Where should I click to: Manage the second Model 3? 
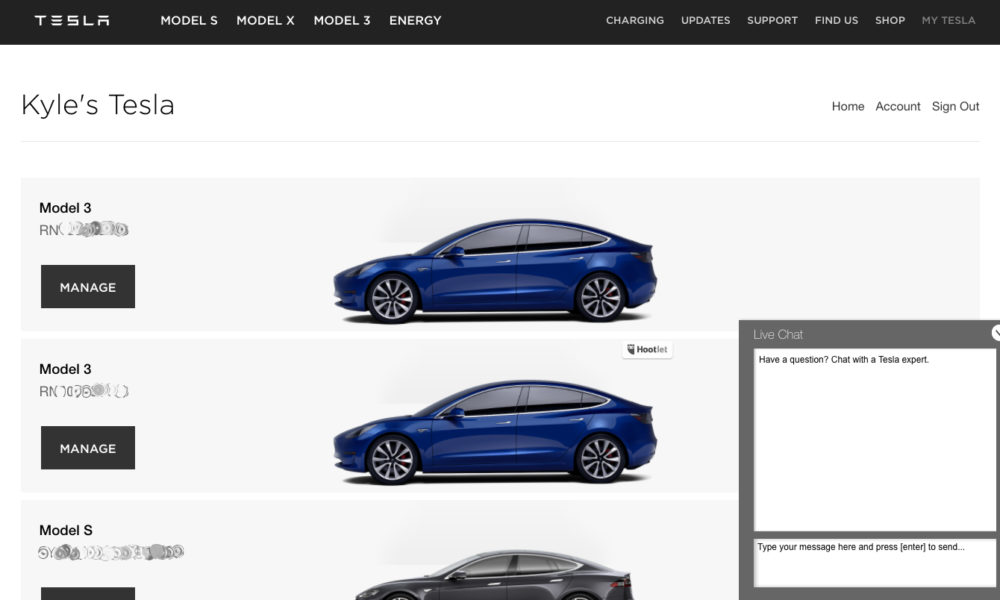[x=88, y=448]
